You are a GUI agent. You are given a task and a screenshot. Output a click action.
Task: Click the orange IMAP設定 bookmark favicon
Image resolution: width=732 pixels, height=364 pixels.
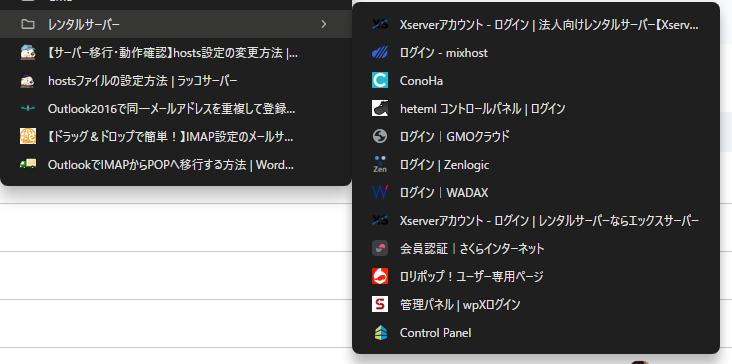(x=28, y=136)
